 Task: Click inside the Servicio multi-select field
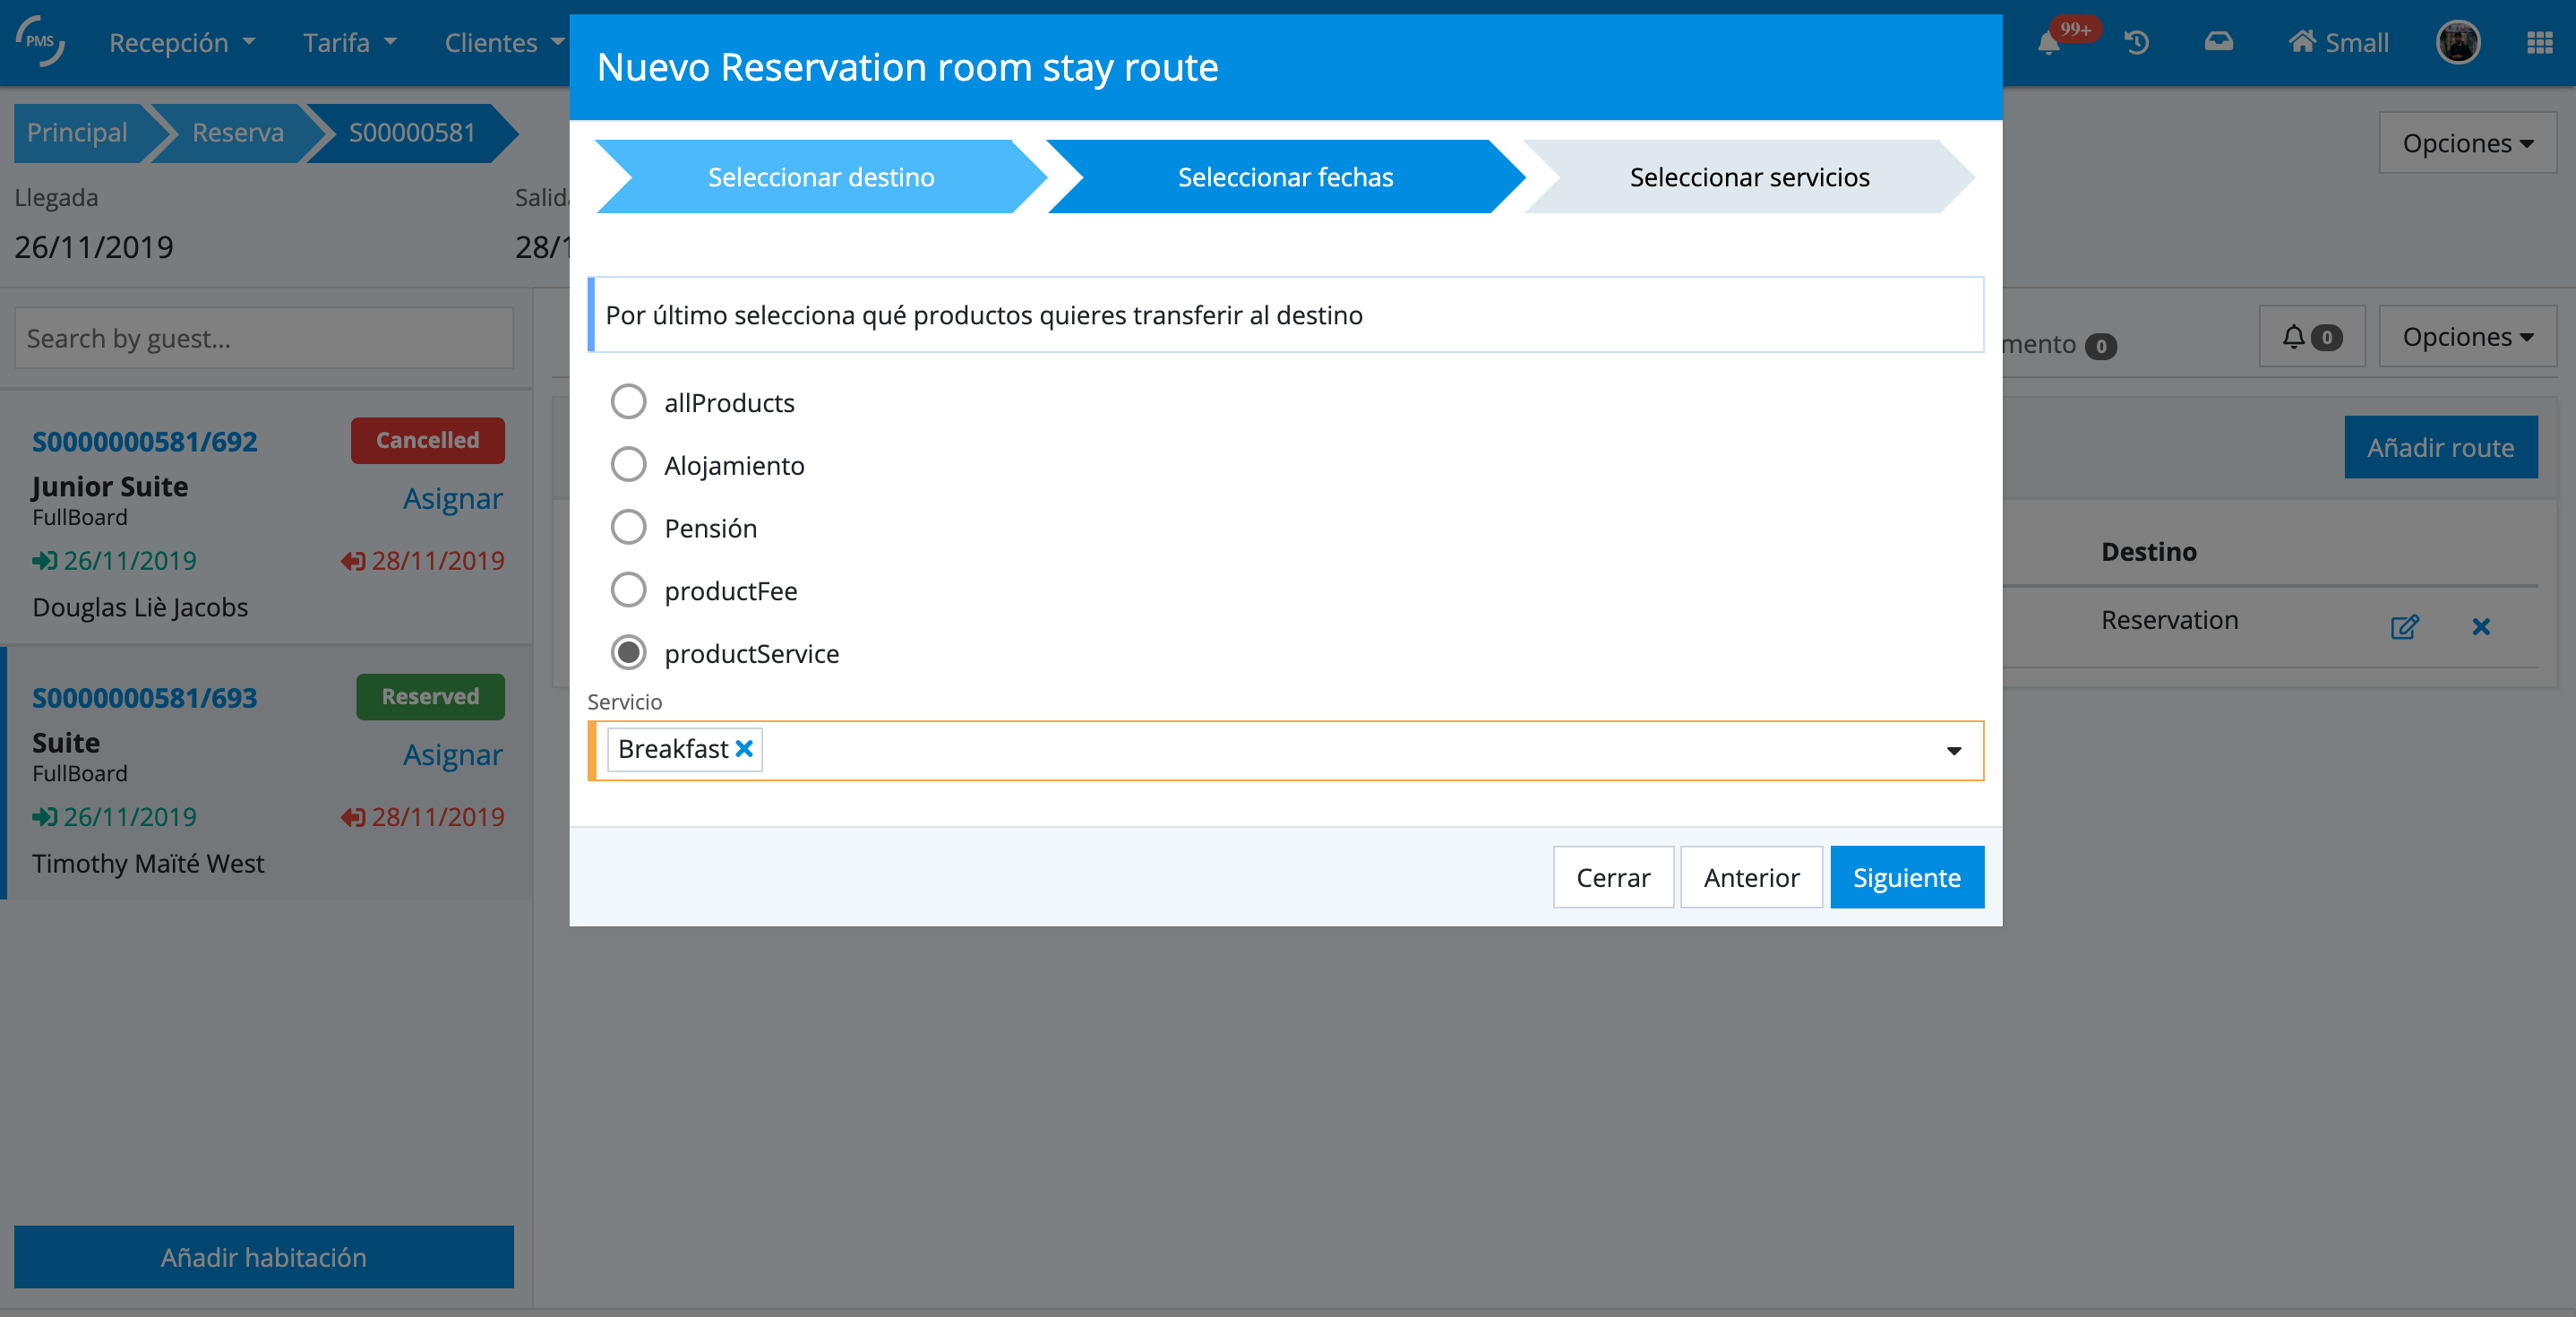1286,751
